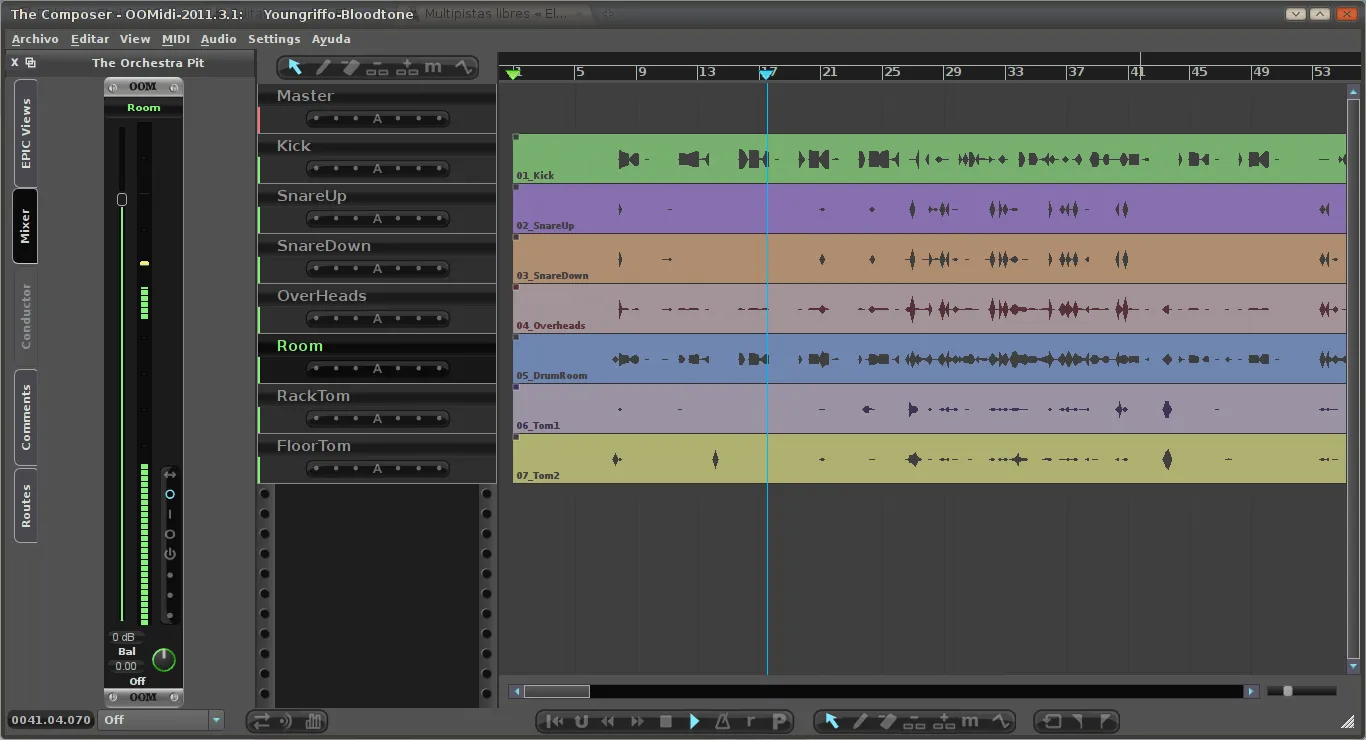Open the Routes side panel

pyautogui.click(x=24, y=505)
